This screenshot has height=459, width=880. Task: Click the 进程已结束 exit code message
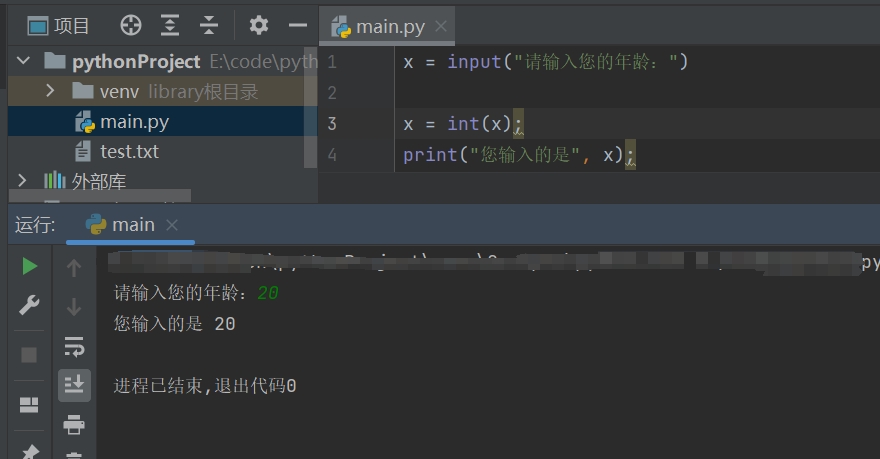tap(205, 385)
